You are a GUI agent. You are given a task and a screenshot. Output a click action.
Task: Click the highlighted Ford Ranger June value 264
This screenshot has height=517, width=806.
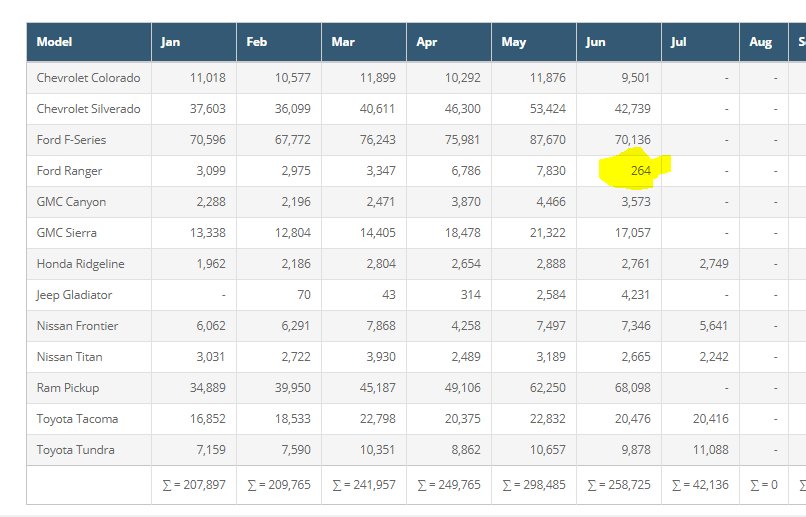click(640, 171)
